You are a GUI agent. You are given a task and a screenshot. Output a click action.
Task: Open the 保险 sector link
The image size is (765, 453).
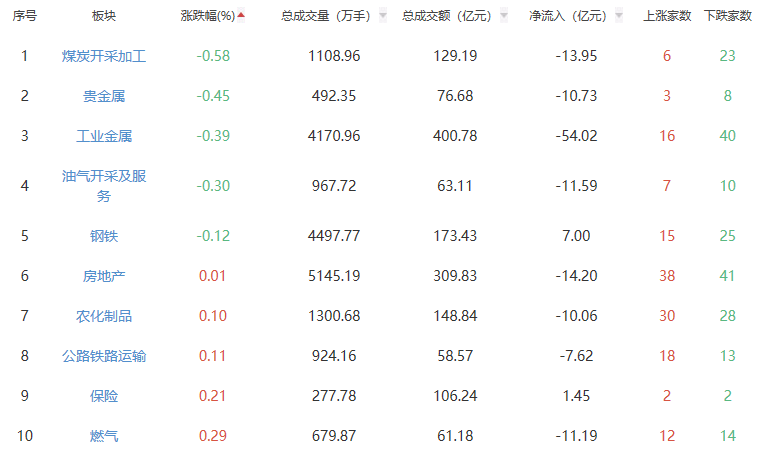tap(104, 396)
